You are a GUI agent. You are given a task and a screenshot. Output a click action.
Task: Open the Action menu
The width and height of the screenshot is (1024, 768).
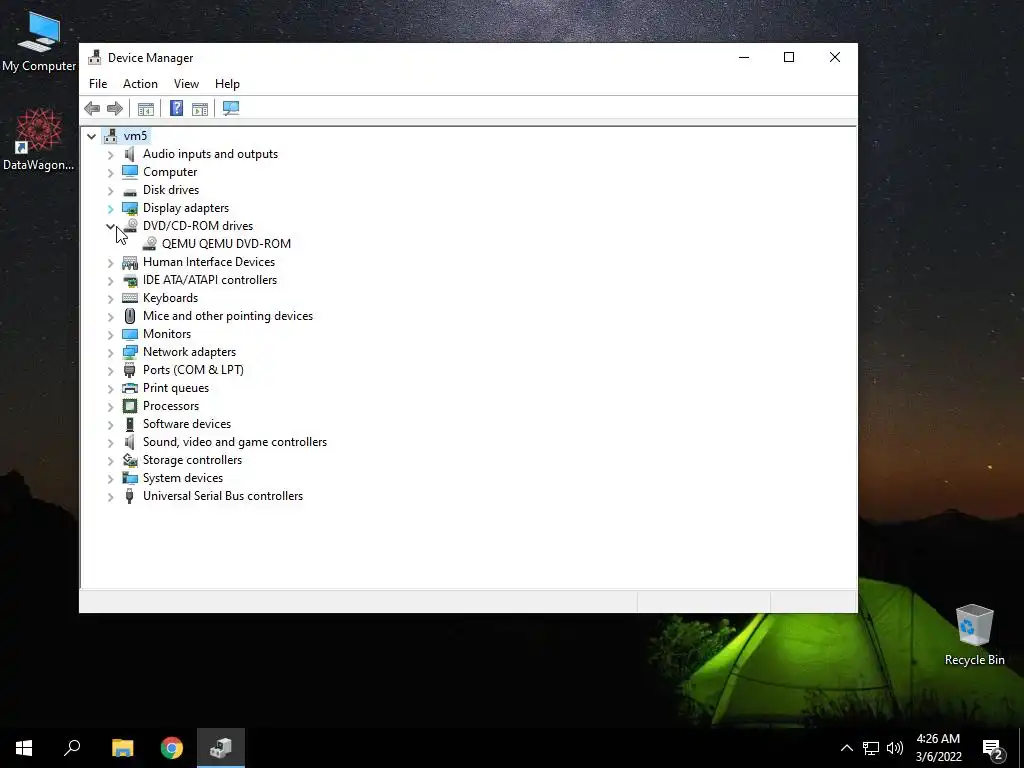[x=140, y=84]
